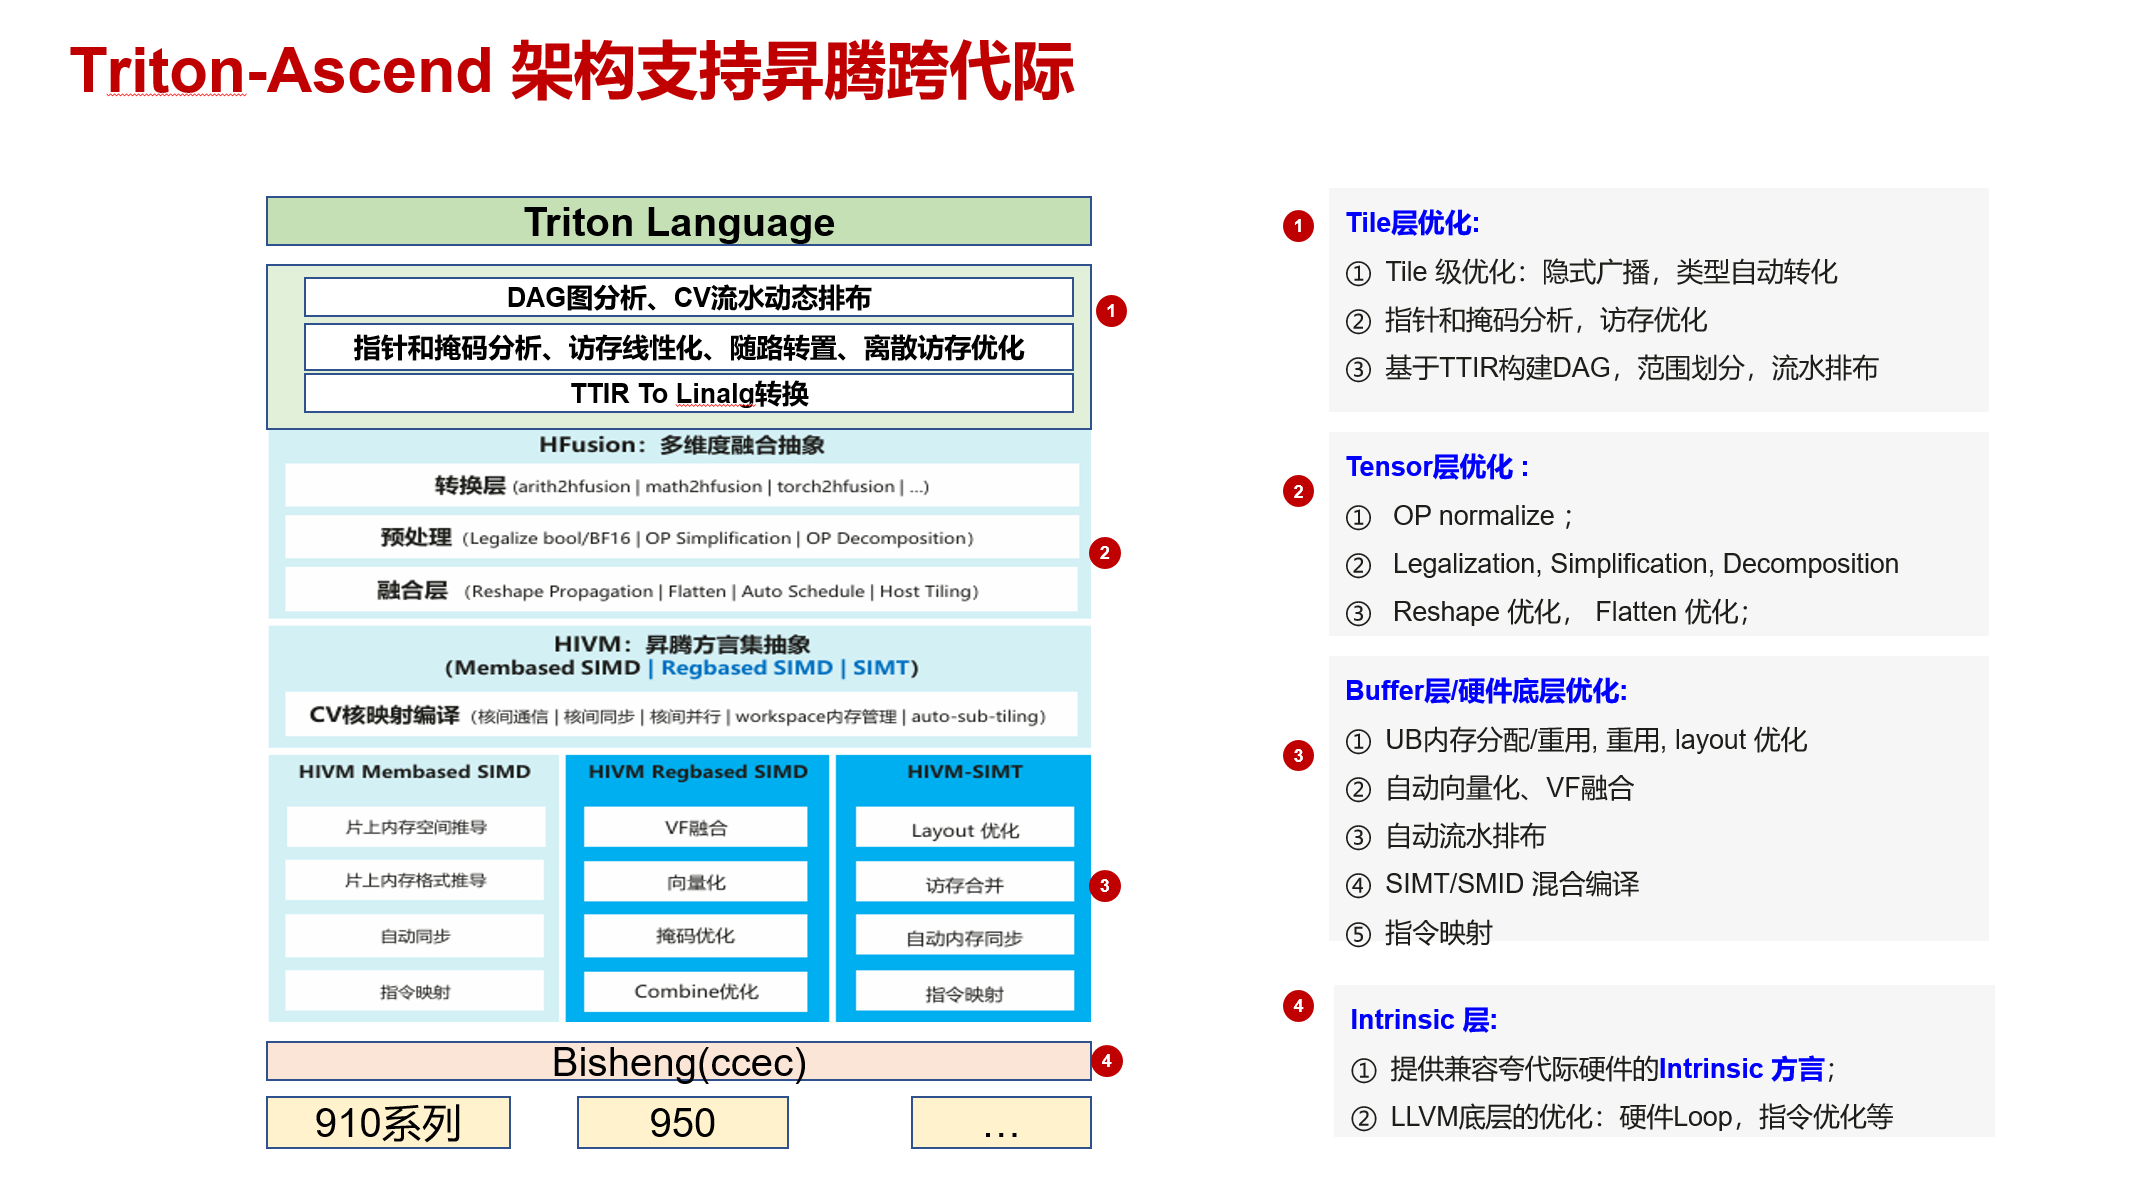
Task: Click the blue Intrinsic 方言 text
Action: tap(1741, 1069)
